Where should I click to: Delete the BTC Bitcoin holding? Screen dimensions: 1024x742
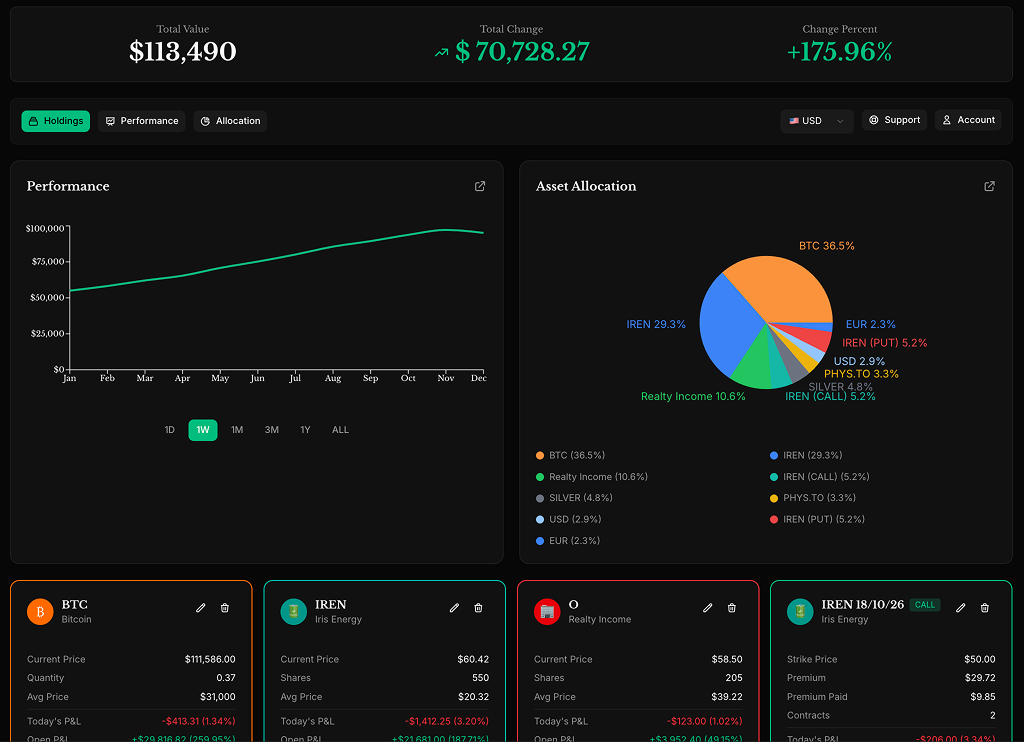(226, 607)
